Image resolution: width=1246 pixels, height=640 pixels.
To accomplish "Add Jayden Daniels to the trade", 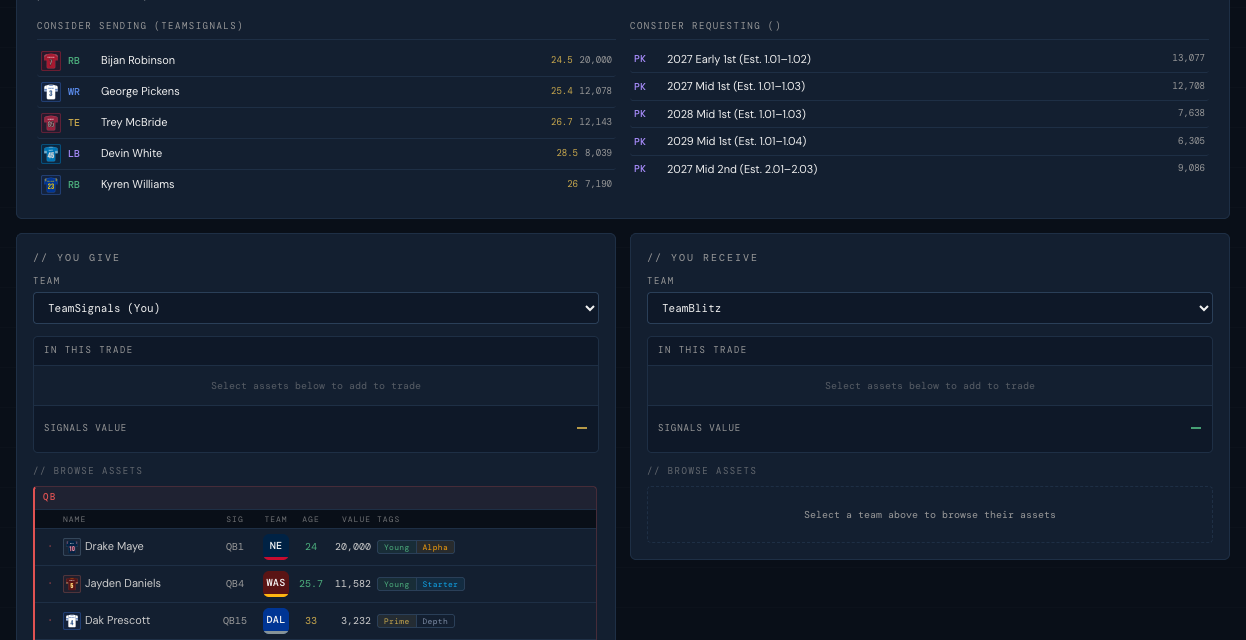I will (316, 584).
